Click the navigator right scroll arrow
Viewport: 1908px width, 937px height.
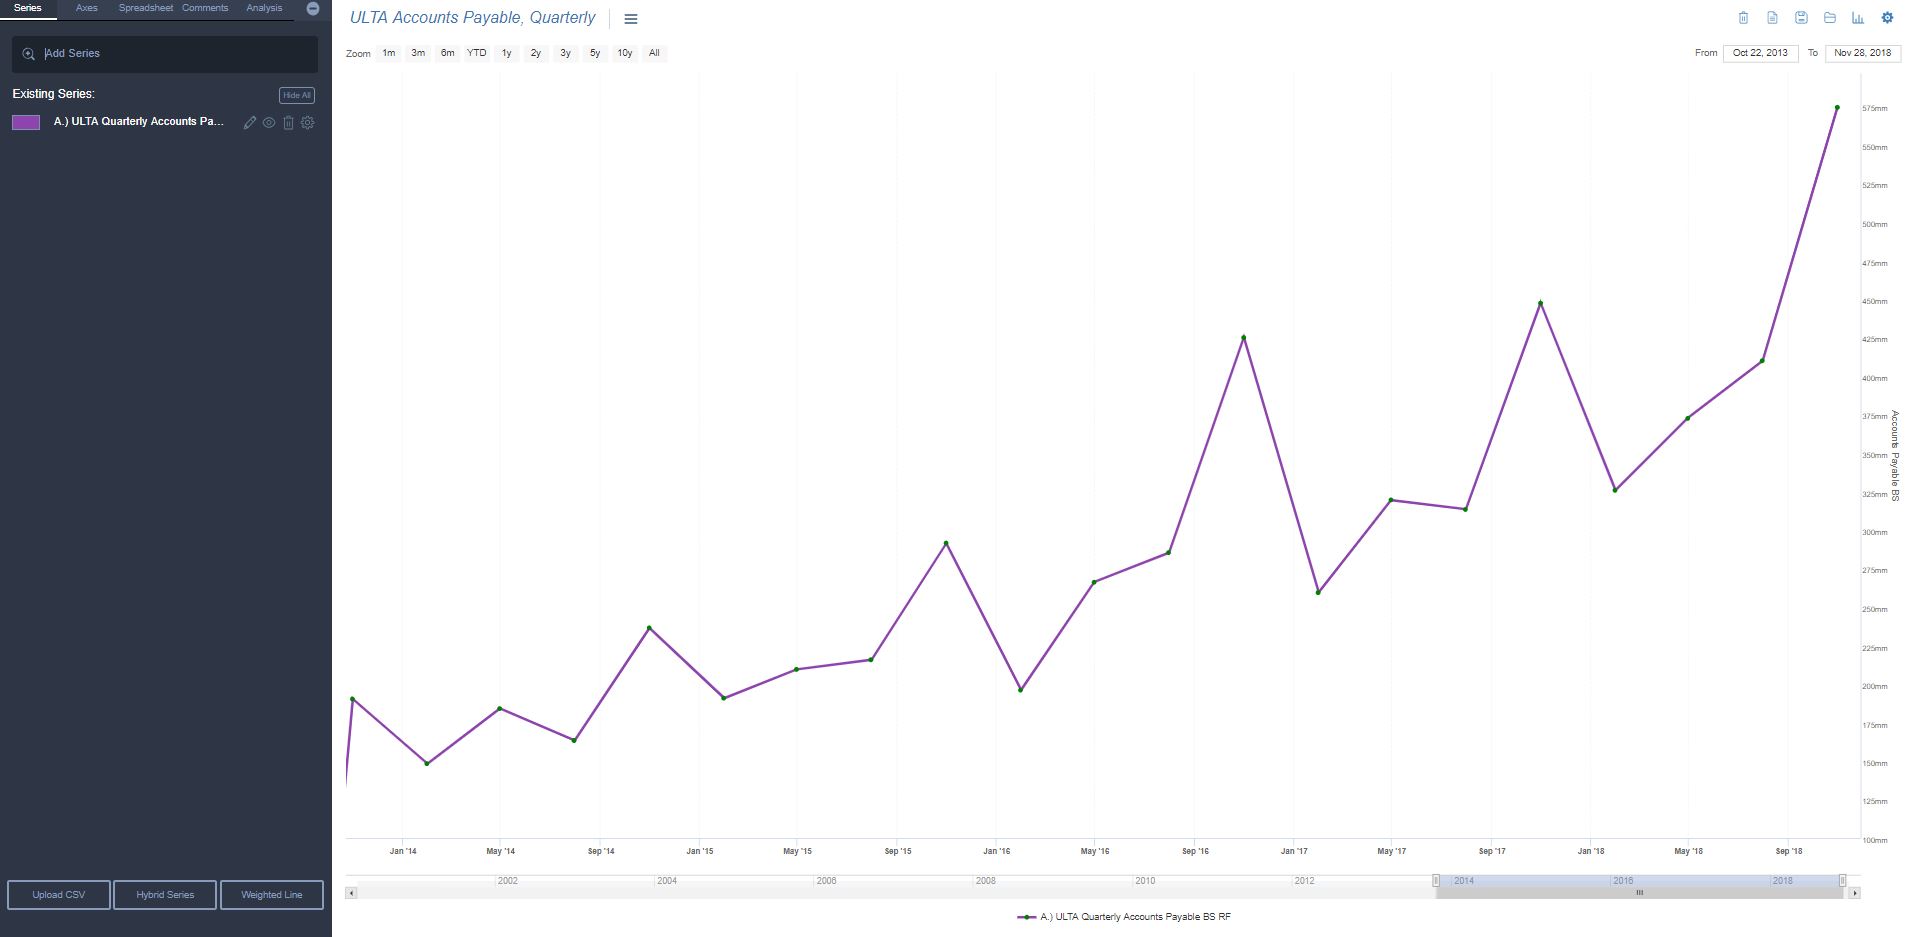[1855, 893]
